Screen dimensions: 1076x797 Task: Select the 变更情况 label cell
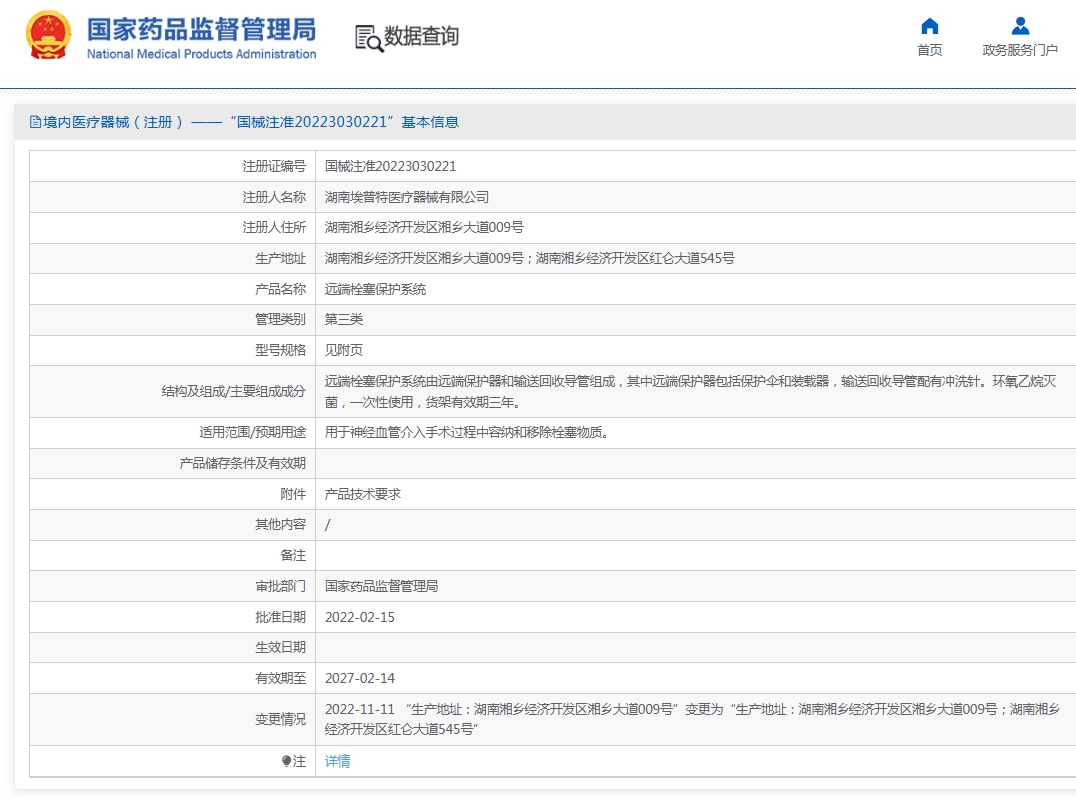click(172, 719)
